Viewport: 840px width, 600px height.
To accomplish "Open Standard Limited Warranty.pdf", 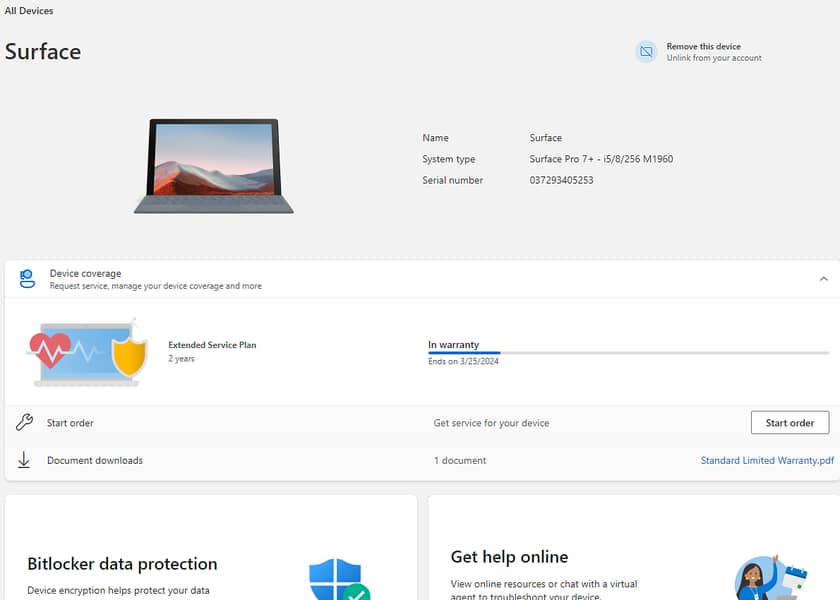I will point(767,461).
